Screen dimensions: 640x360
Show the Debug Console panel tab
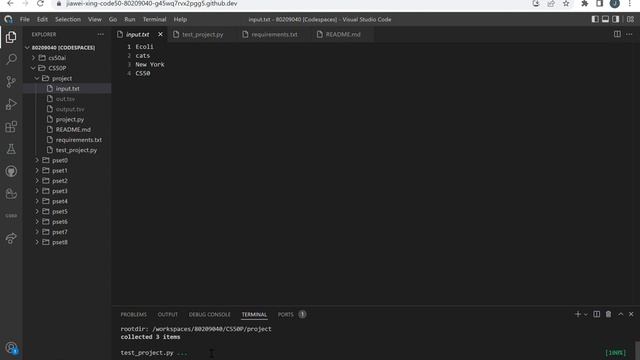tap(209, 314)
